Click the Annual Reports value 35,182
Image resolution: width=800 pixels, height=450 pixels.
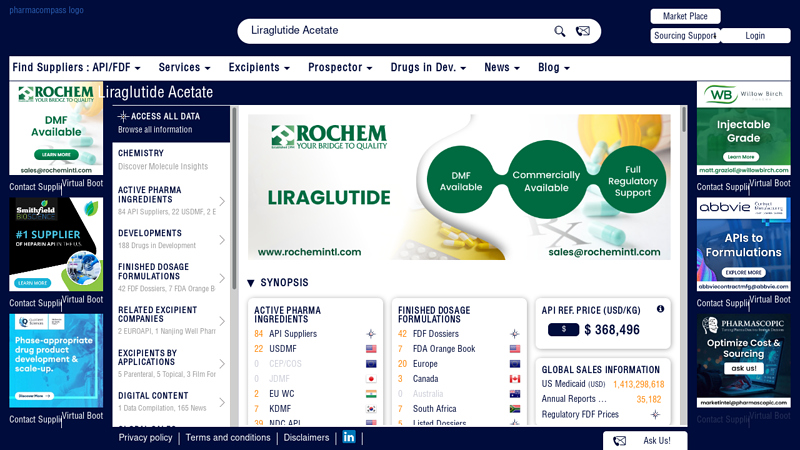648,399
